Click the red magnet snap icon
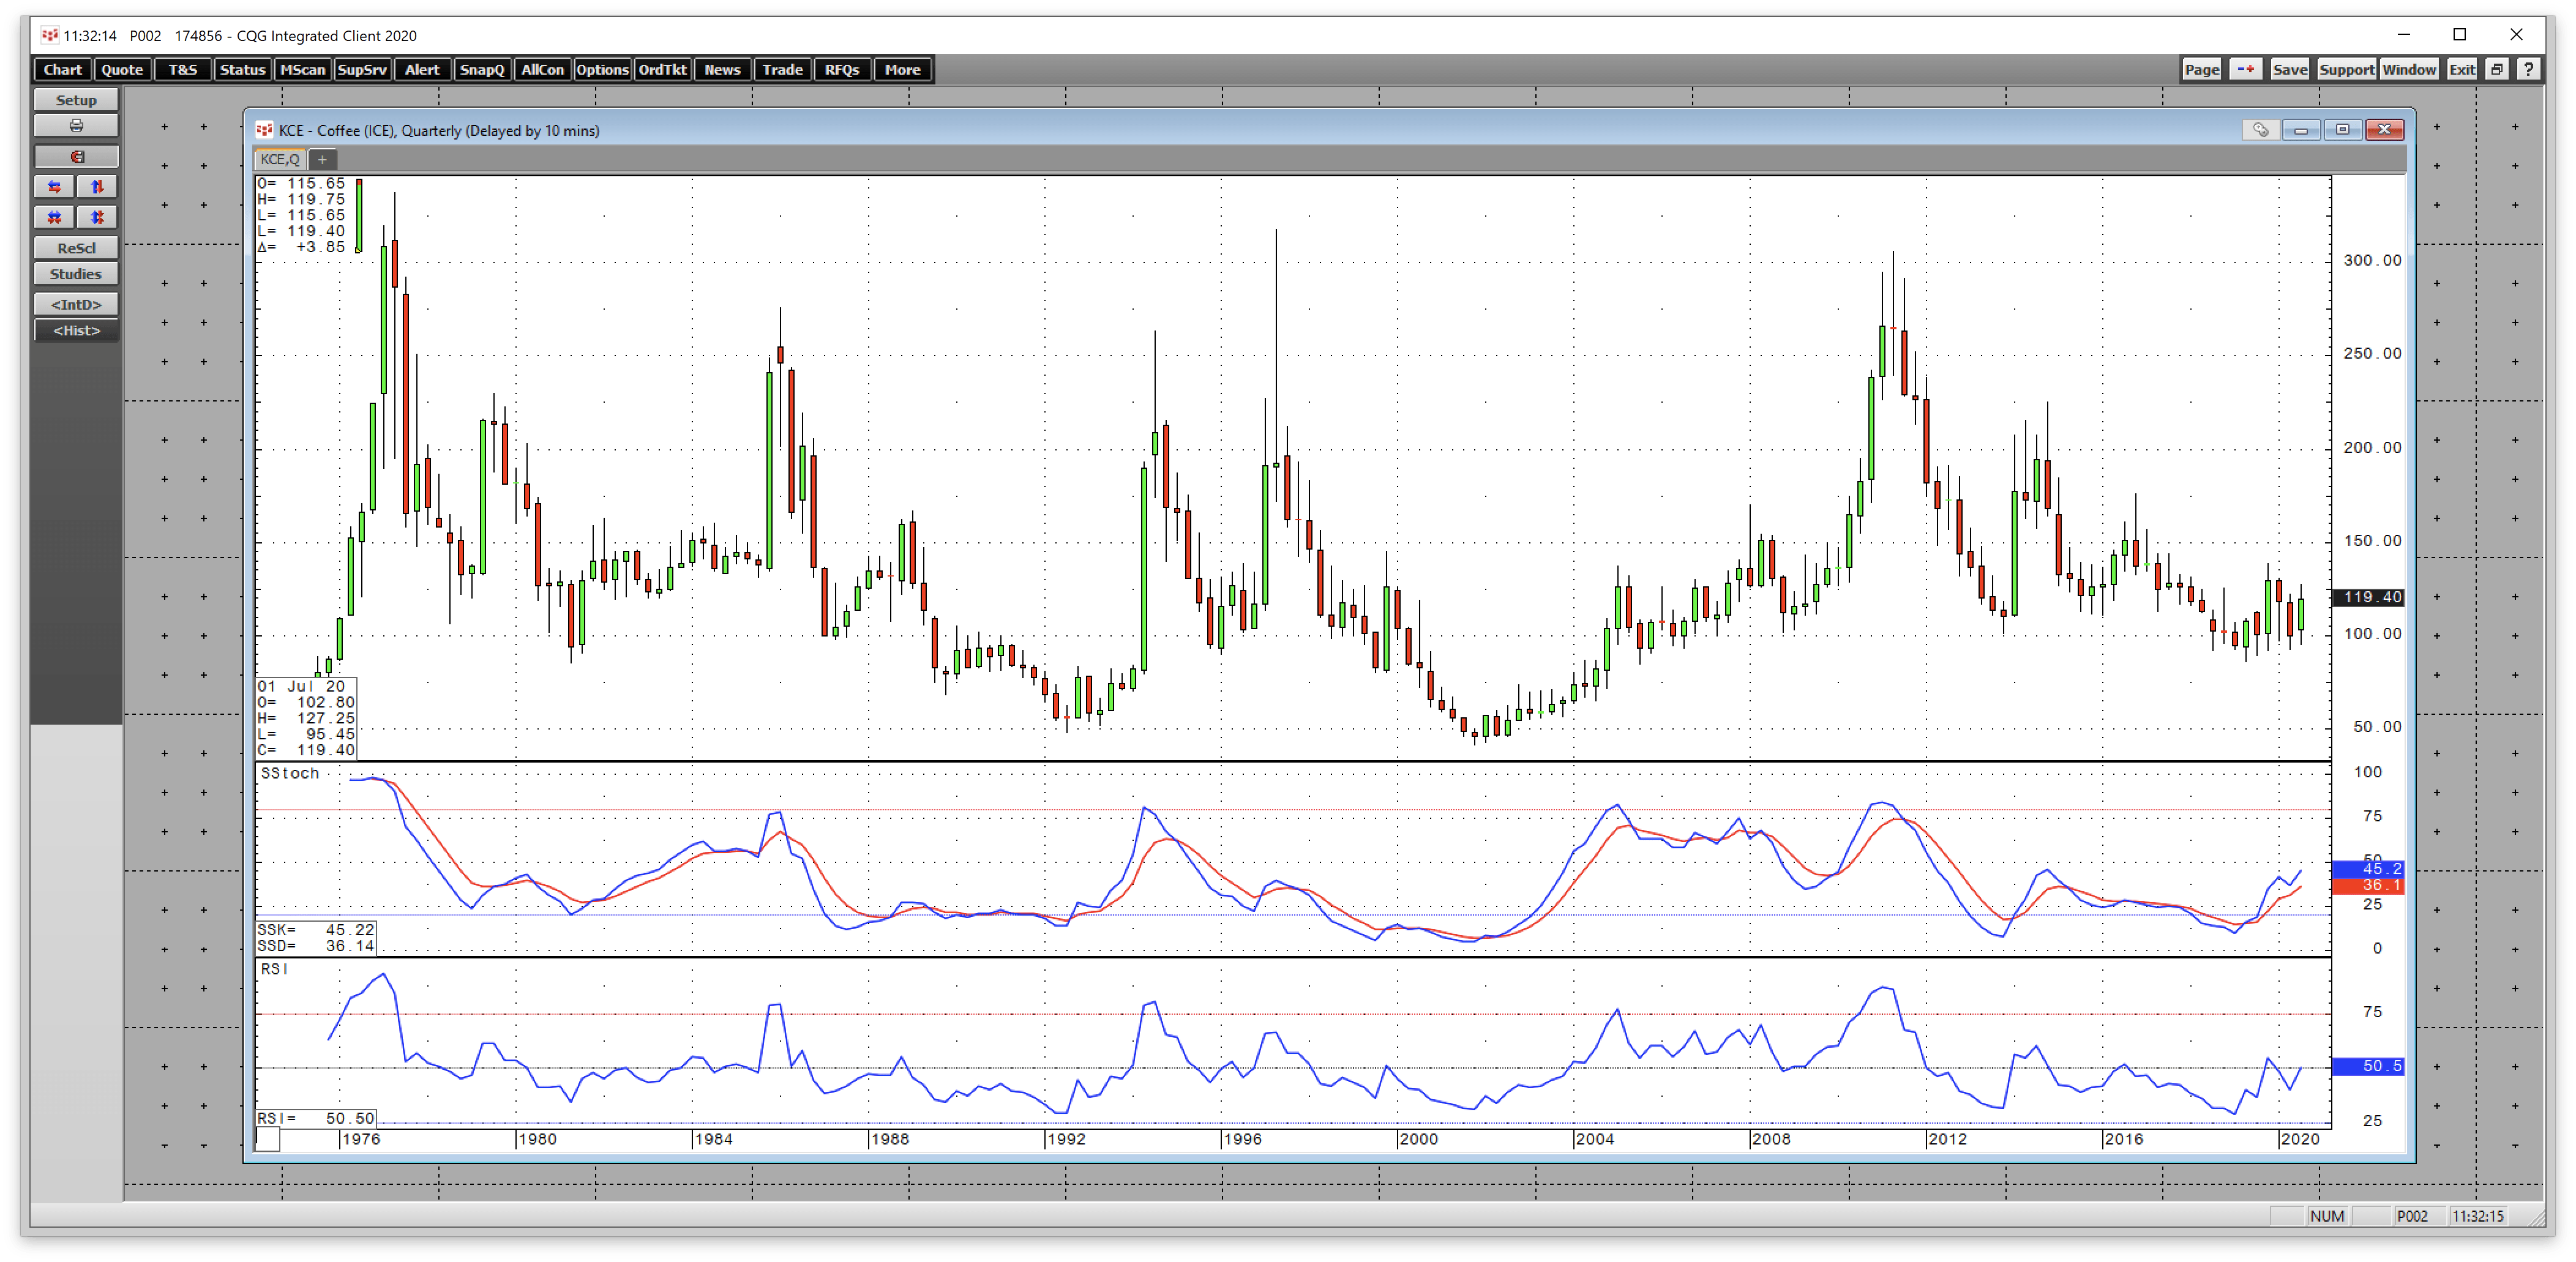The width and height of the screenshot is (2576, 1262). [x=76, y=157]
